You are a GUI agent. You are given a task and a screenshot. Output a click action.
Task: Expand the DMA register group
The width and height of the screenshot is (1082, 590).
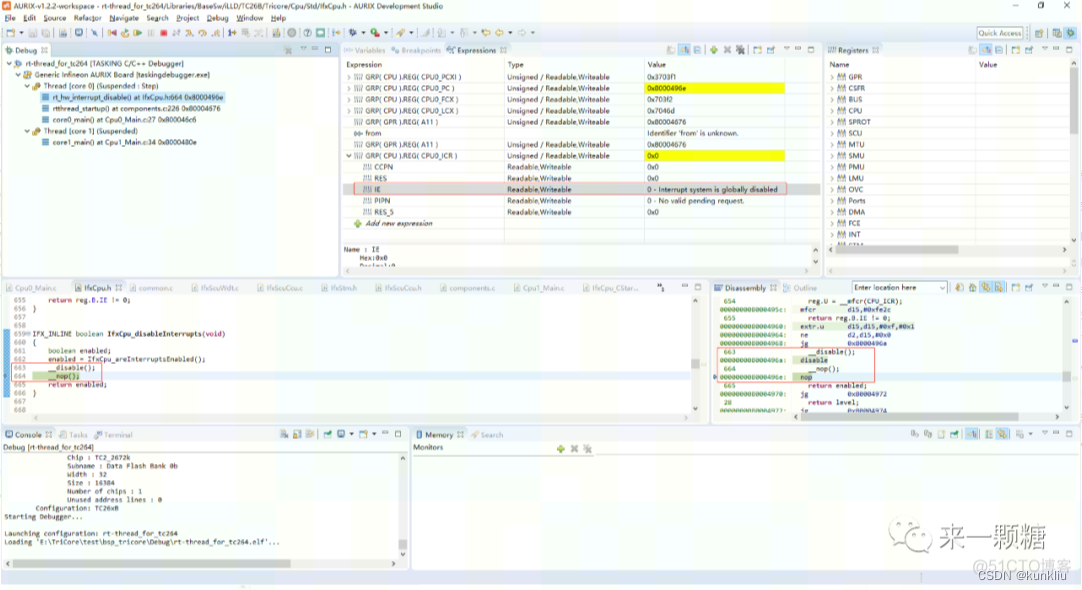point(832,213)
